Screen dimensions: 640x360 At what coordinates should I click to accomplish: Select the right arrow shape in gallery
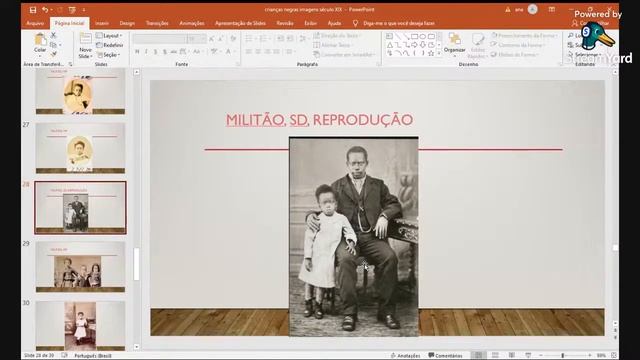pyautogui.click(x=415, y=45)
